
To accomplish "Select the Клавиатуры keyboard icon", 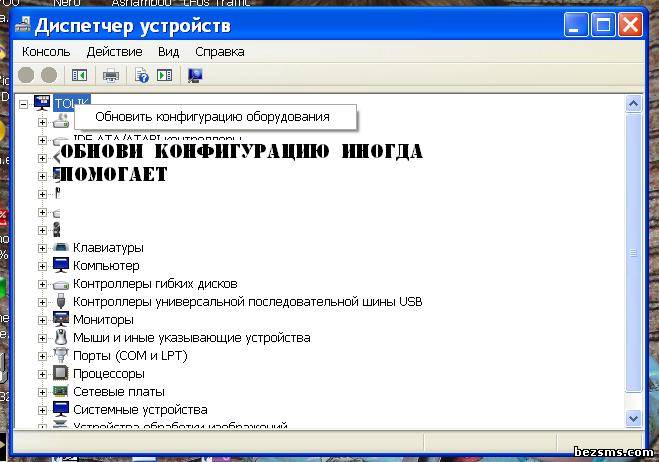I will [61, 247].
